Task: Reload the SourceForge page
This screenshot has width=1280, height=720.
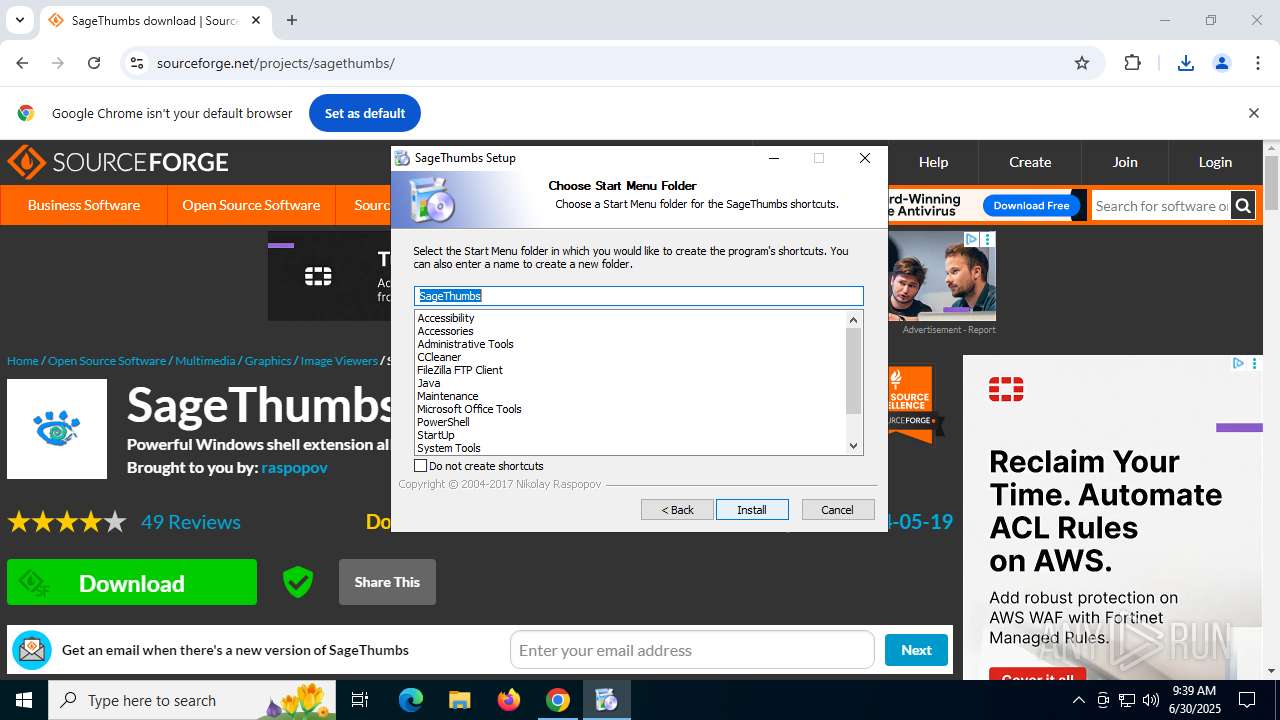Action: (94, 63)
